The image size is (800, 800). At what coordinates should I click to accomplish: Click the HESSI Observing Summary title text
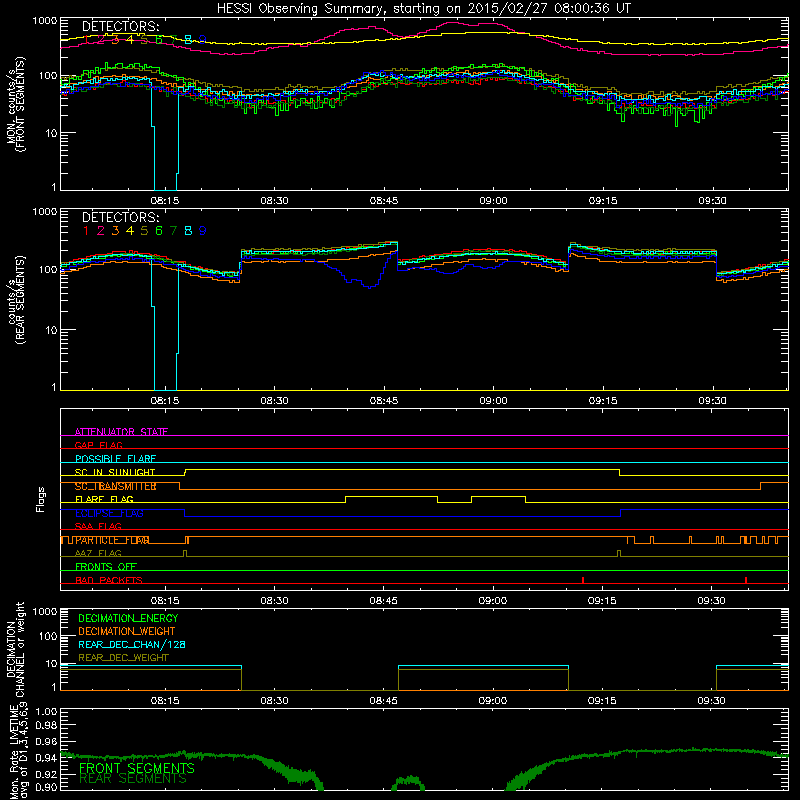tap(423, 8)
